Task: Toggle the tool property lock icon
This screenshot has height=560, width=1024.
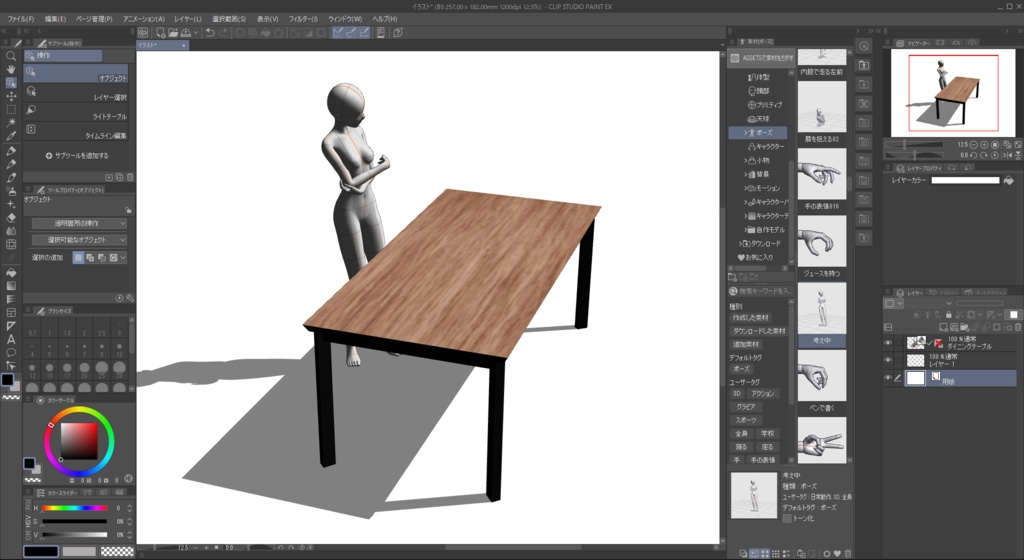Action: click(x=128, y=210)
